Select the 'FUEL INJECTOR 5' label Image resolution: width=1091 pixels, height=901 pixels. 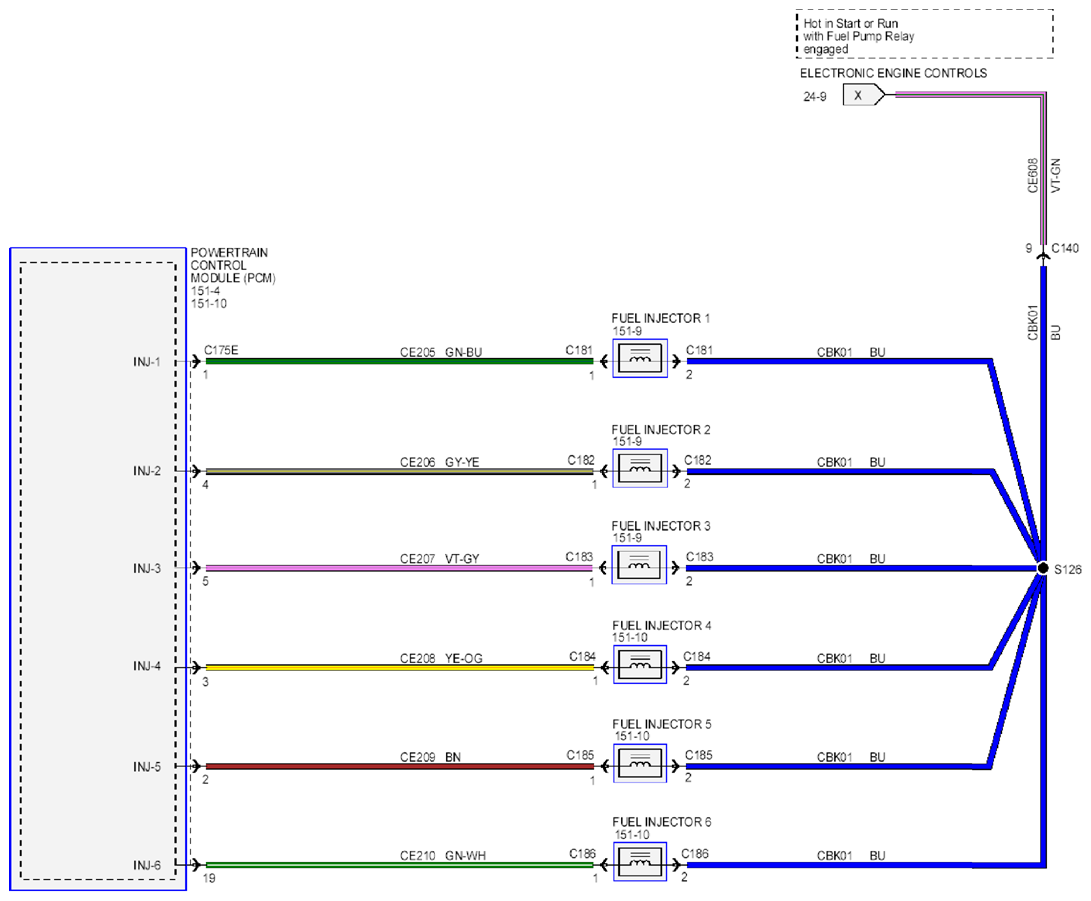(x=661, y=724)
